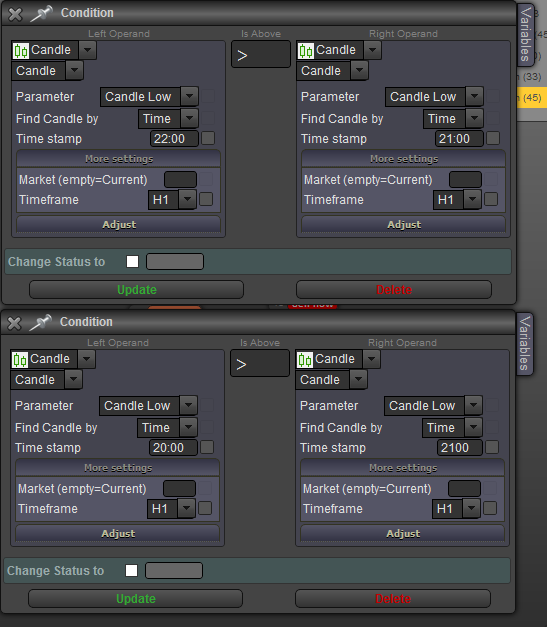Click the green Update button in bottom panel
This screenshot has height=627, width=547.
pos(136,599)
